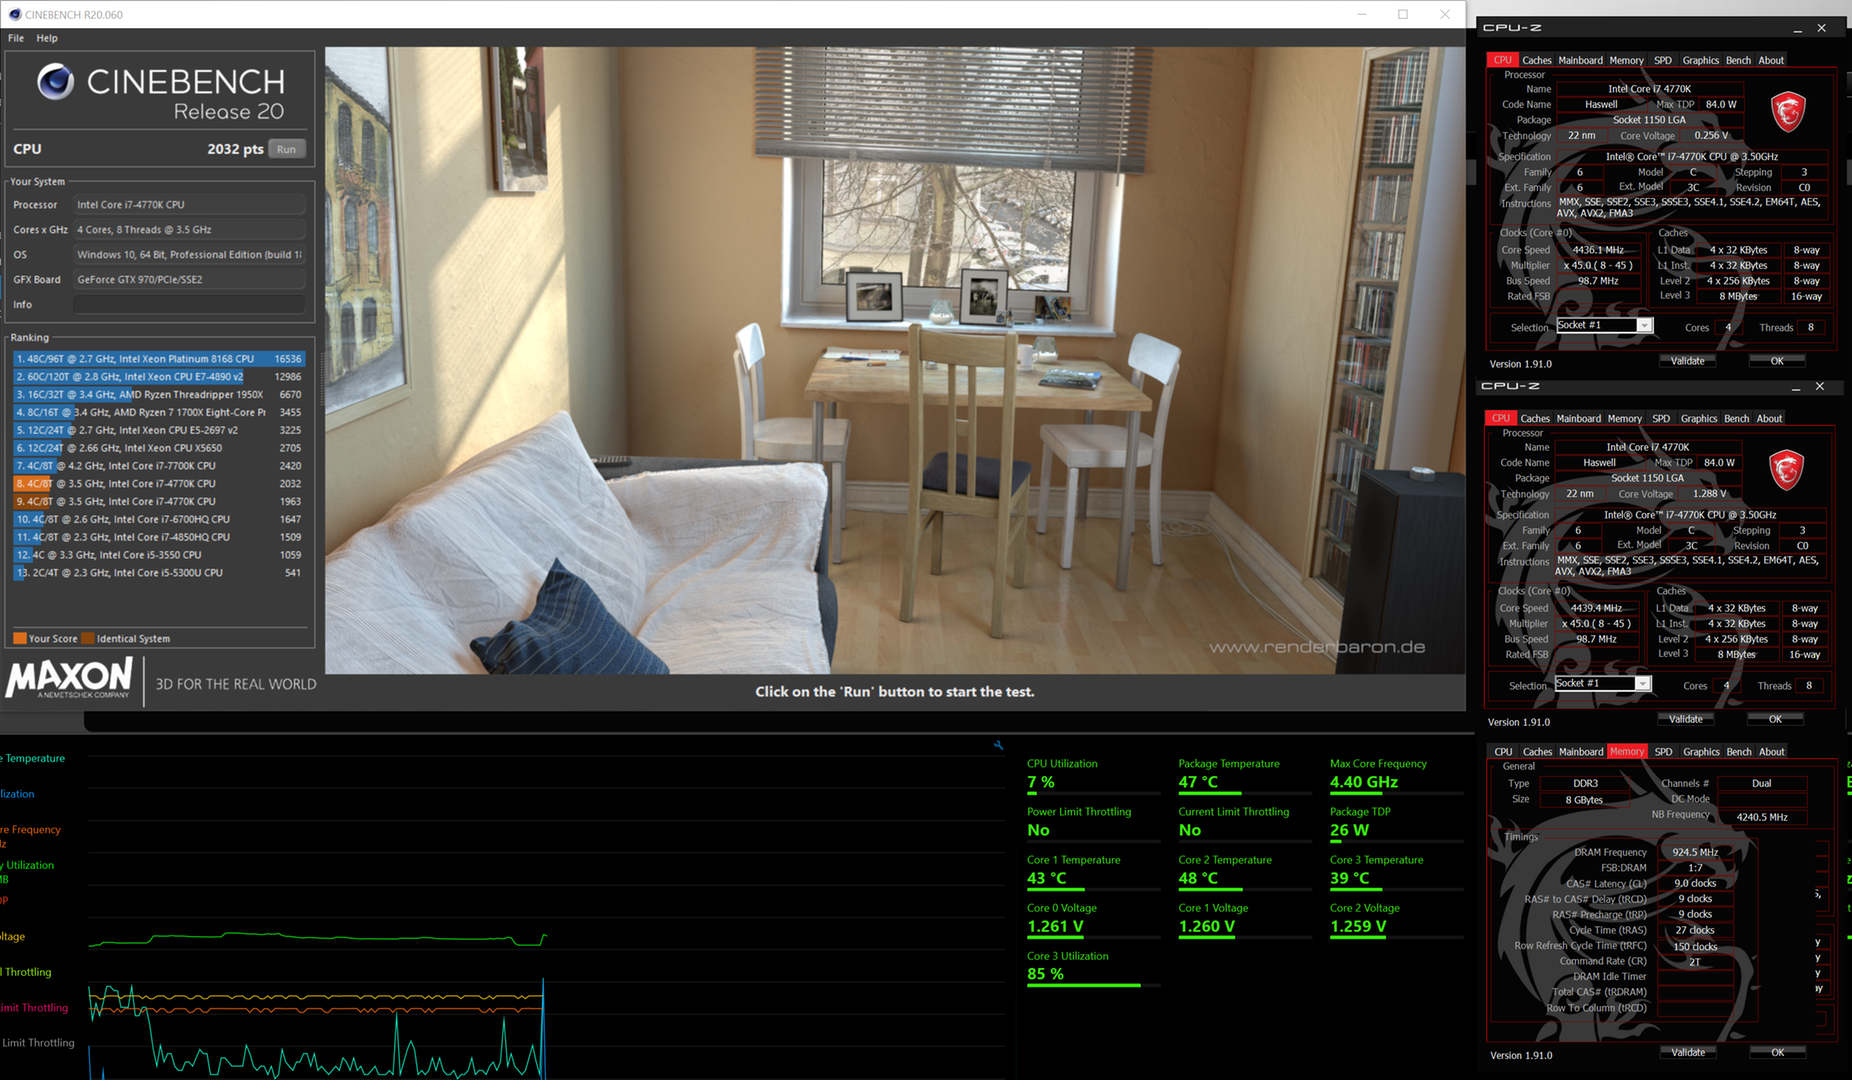Open the File menu in Cinebench
The height and width of the screenshot is (1080, 1852).
tap(16, 38)
